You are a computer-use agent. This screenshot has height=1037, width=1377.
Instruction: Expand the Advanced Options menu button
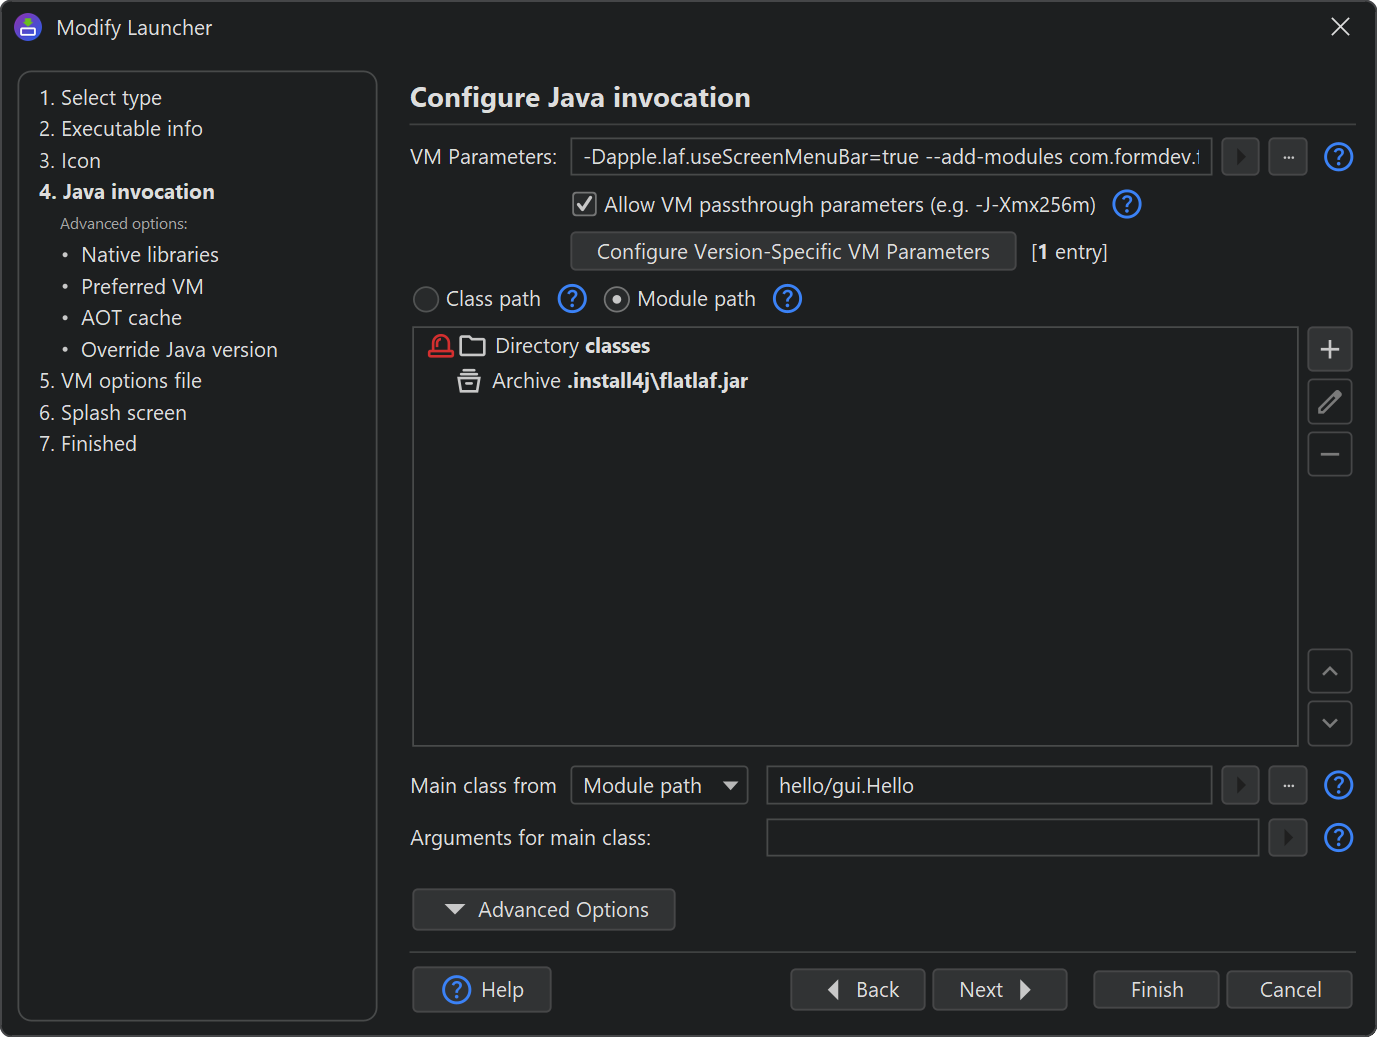pyautogui.click(x=544, y=909)
